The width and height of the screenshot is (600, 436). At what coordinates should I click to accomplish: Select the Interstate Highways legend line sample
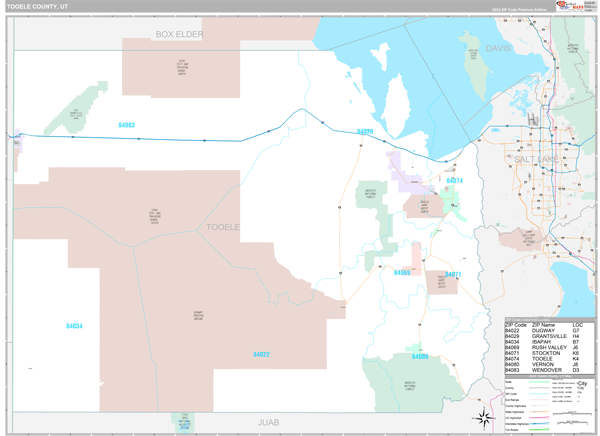(539, 423)
